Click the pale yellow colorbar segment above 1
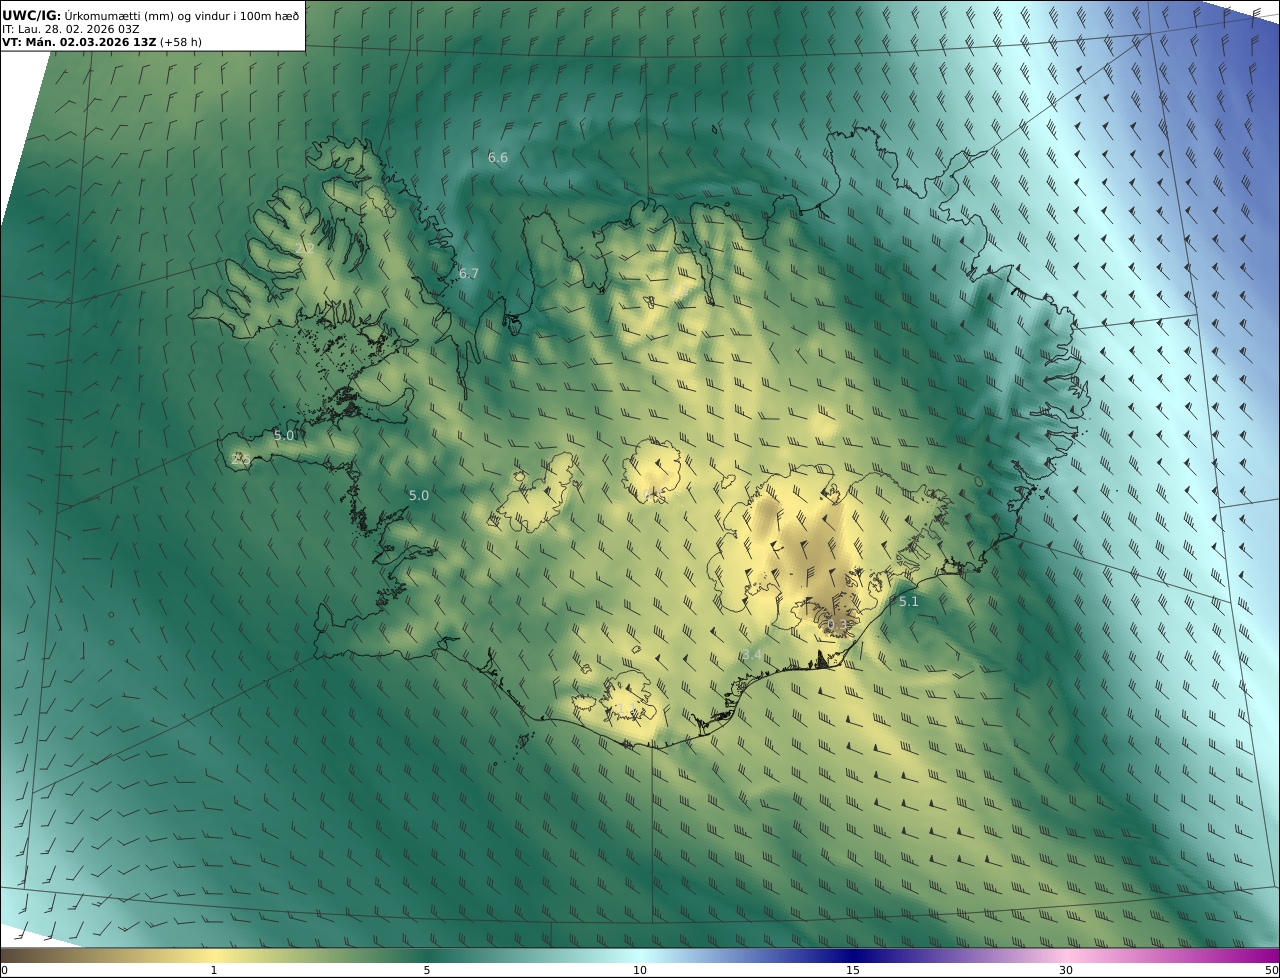Image resolution: width=1280 pixels, height=978 pixels. pyautogui.click(x=214, y=956)
